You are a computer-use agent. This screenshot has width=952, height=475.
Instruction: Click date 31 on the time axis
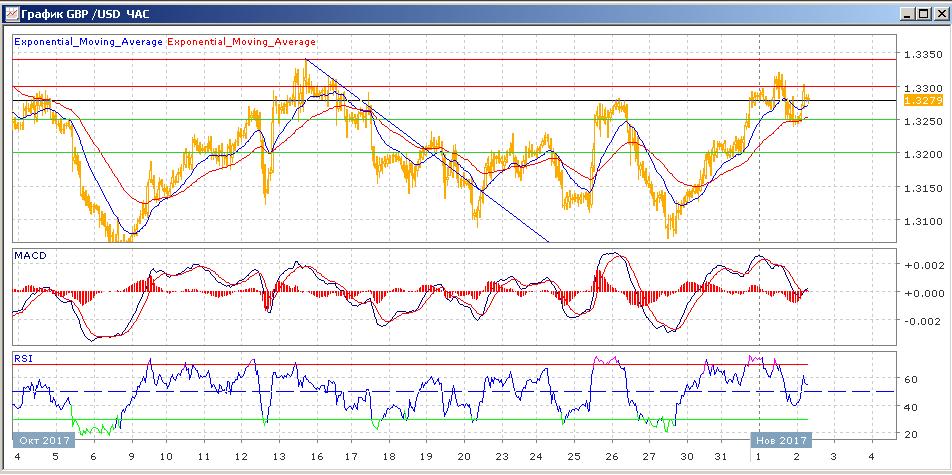[722, 455]
